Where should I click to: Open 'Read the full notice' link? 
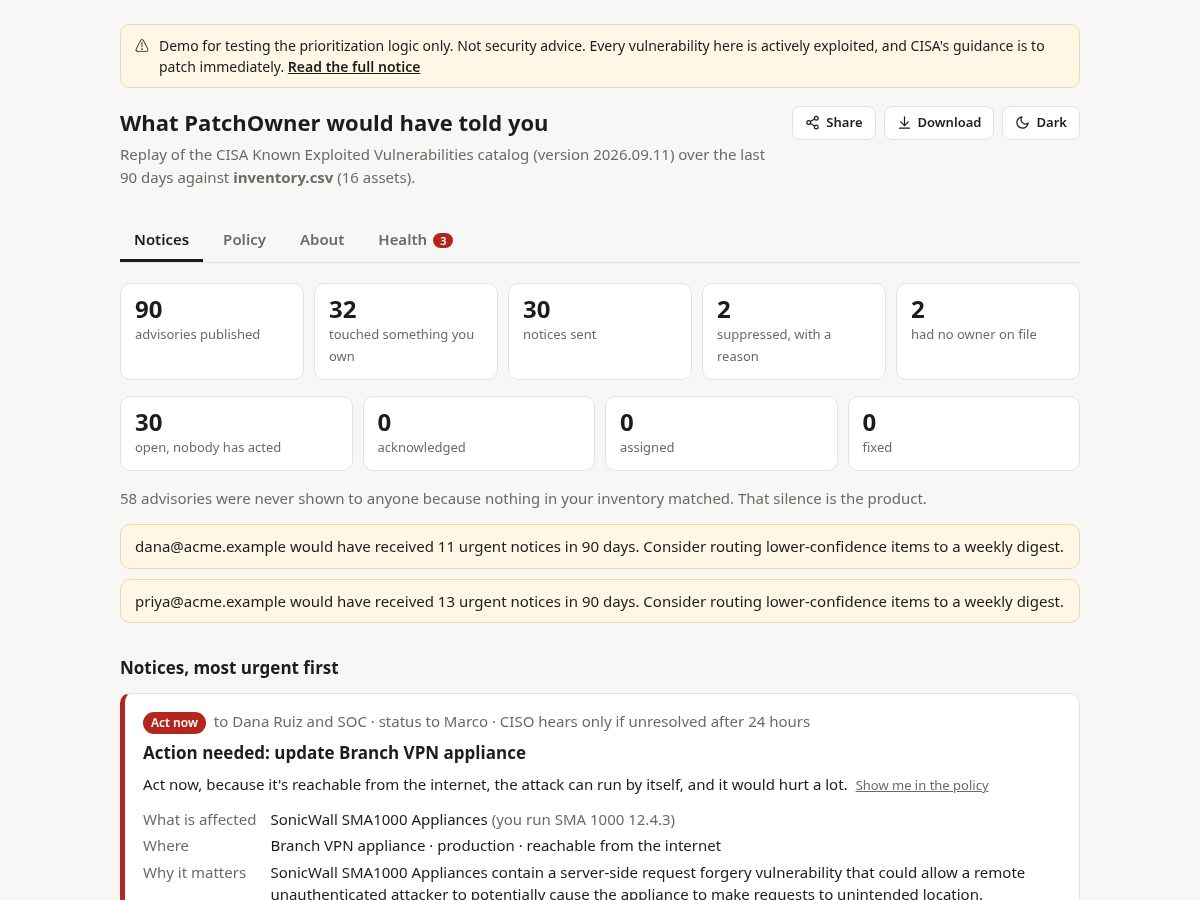354,67
